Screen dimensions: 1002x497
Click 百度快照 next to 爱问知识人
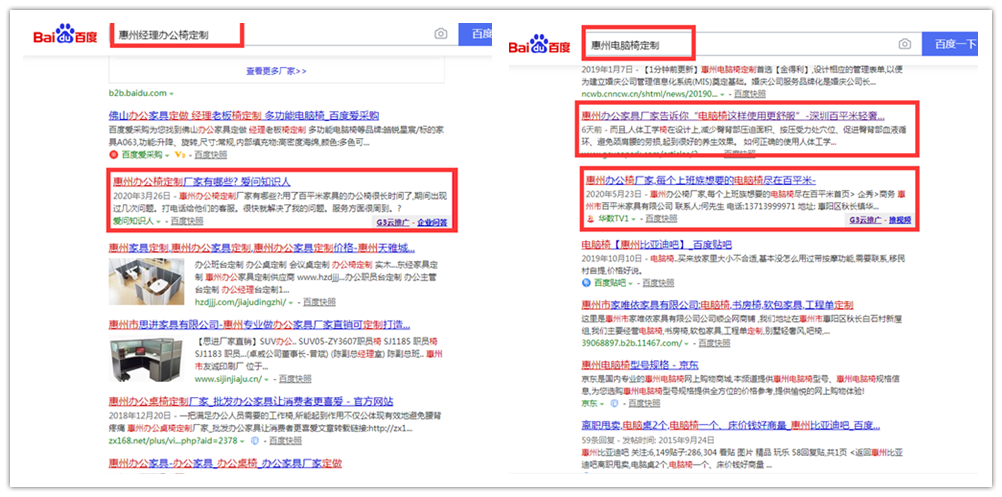(187, 222)
